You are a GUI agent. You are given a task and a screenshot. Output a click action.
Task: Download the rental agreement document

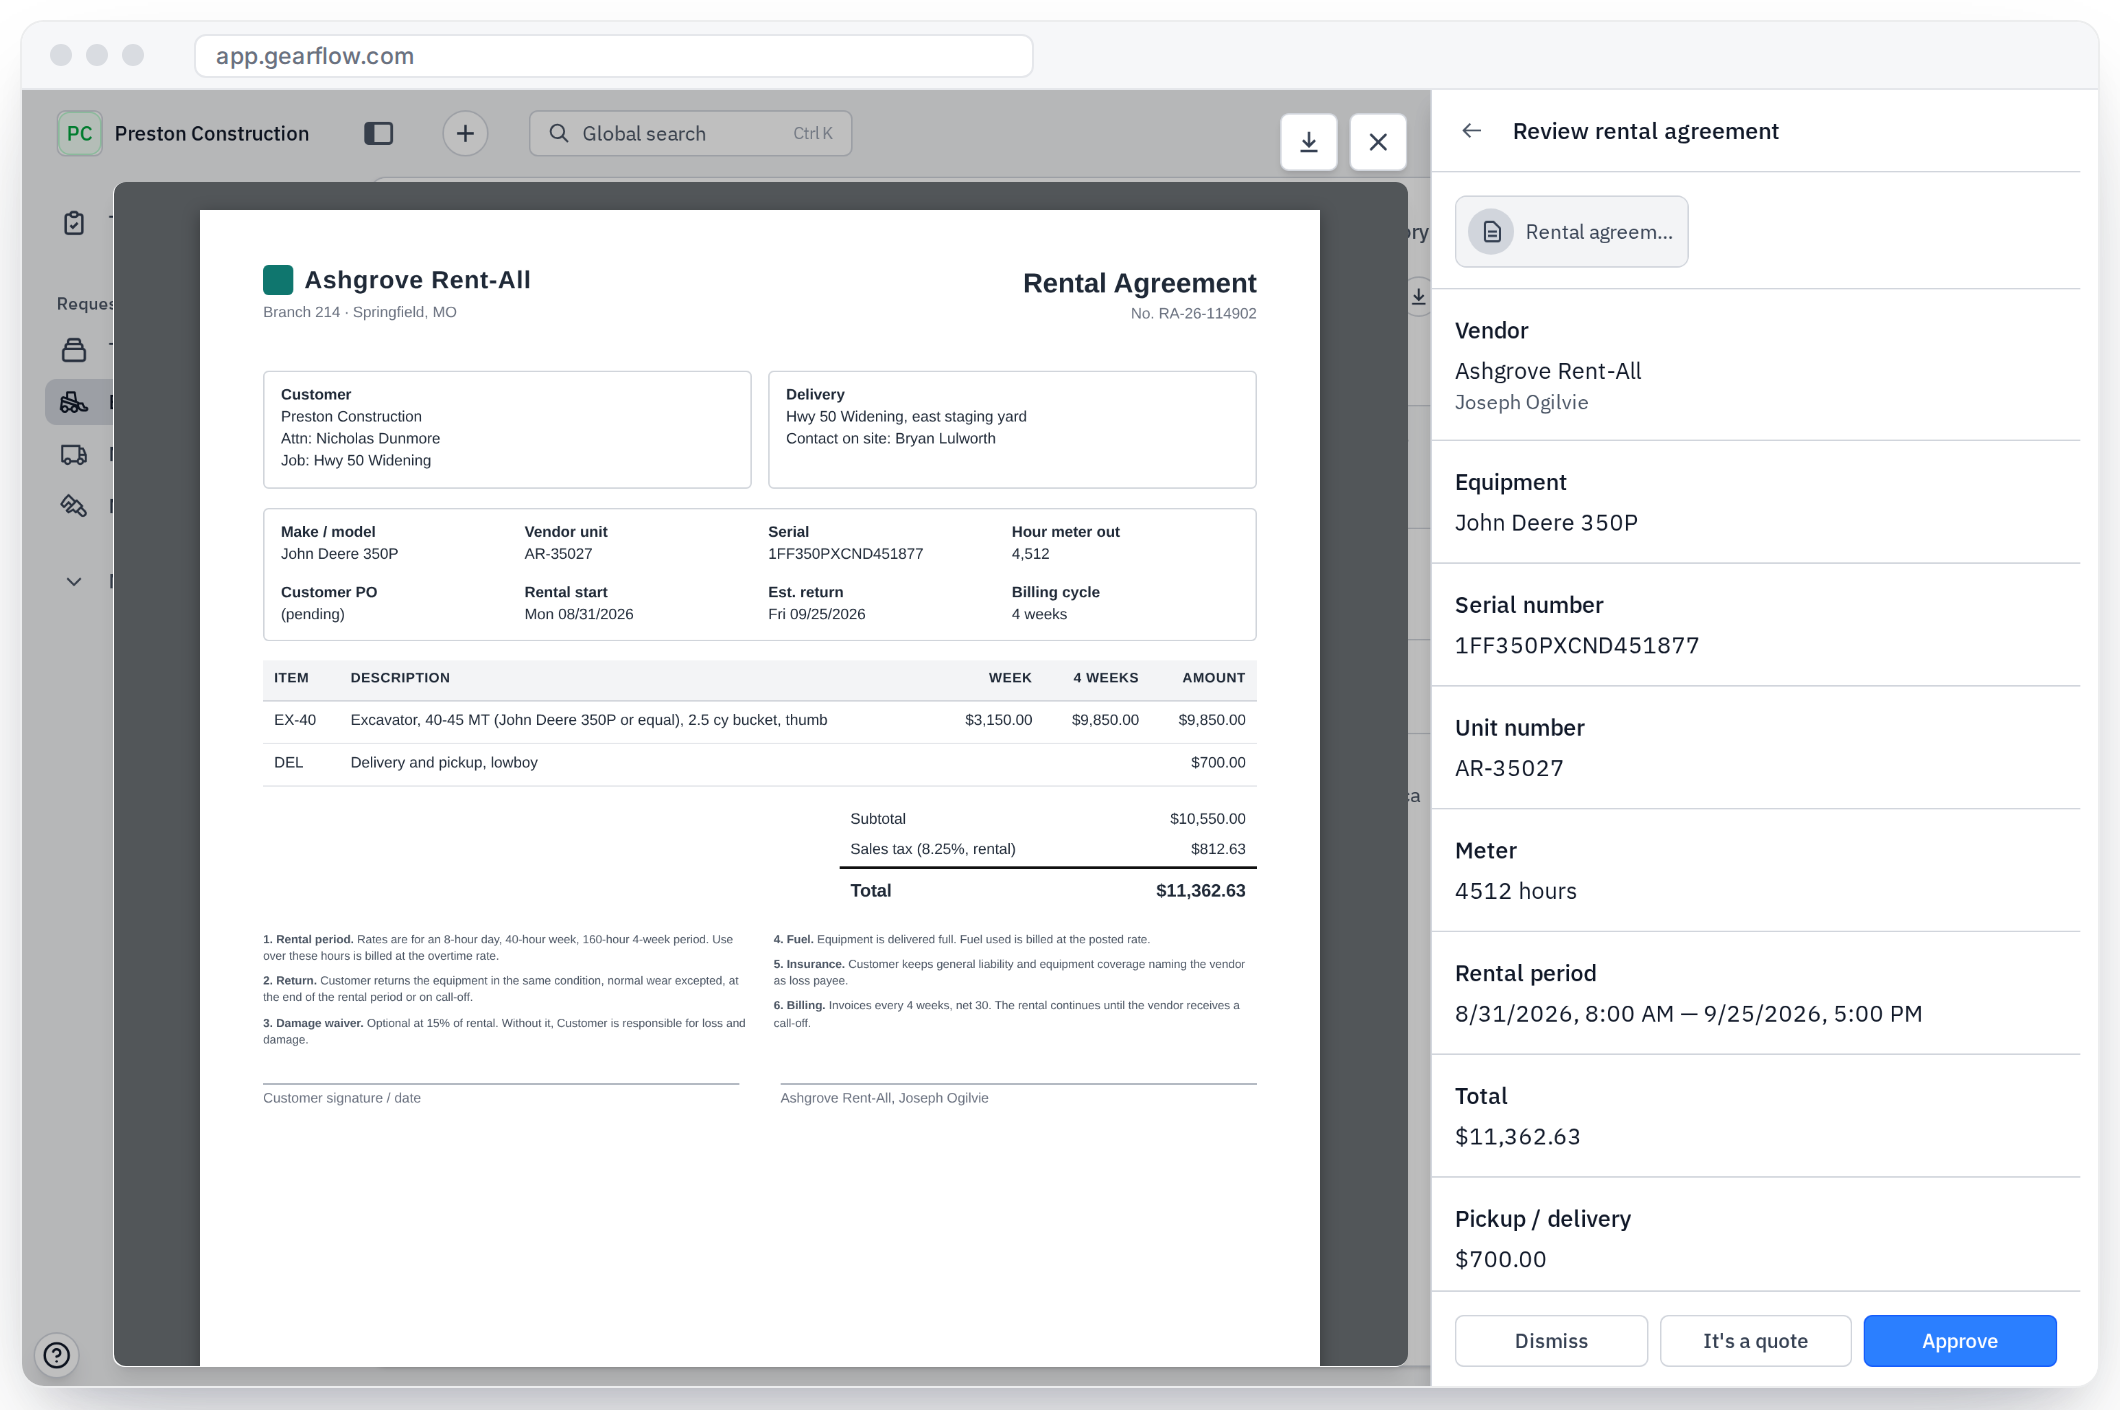click(1308, 142)
